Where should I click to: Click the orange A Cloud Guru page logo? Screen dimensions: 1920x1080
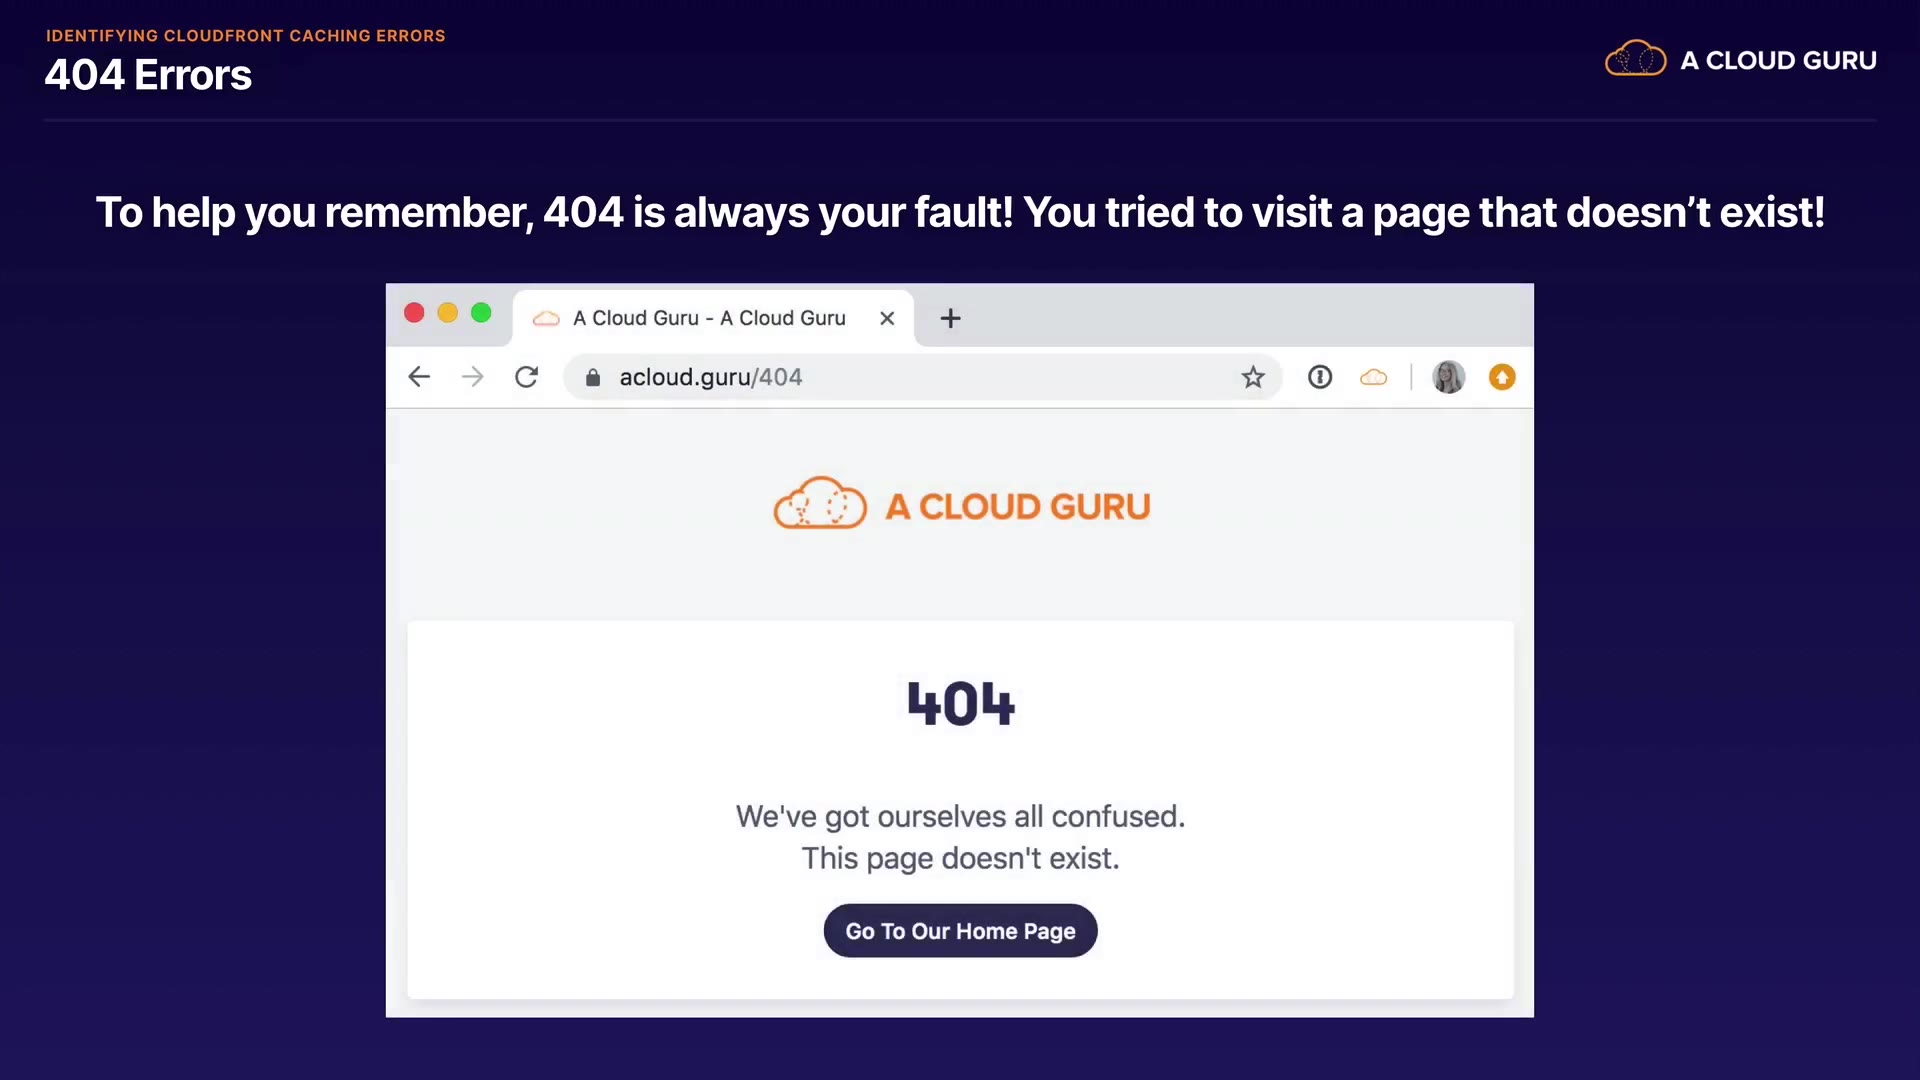click(x=961, y=505)
